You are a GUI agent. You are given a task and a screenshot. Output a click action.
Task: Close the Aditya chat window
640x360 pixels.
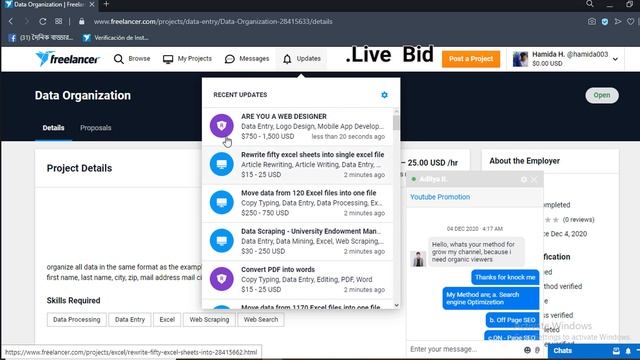coord(534,179)
